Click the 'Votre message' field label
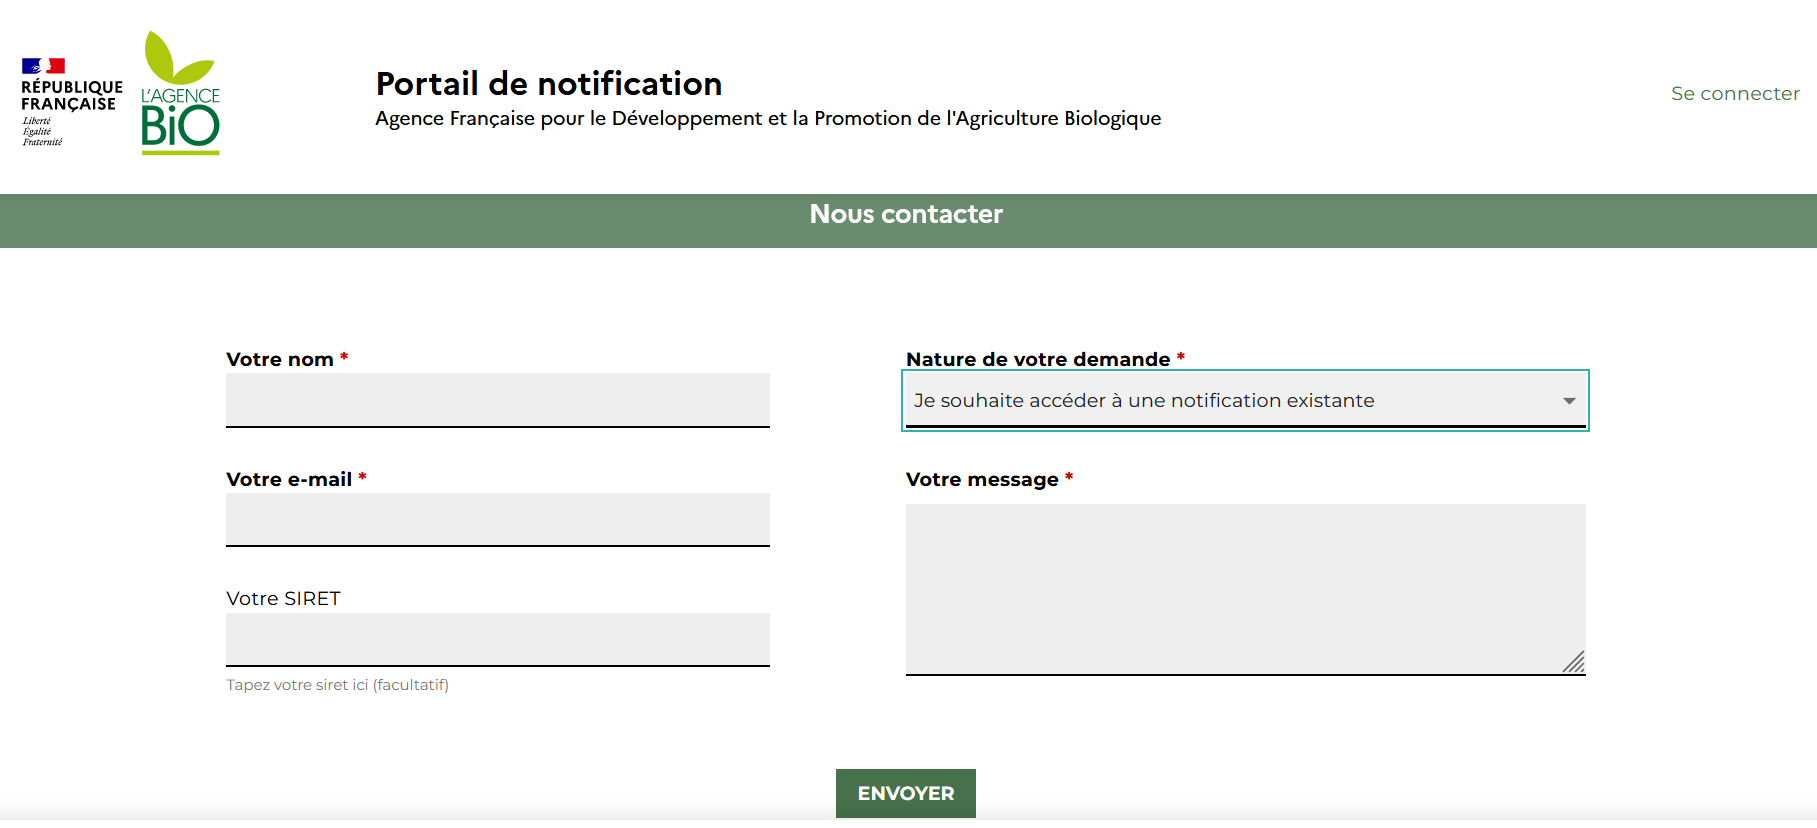The width and height of the screenshot is (1817, 828). pyautogui.click(x=982, y=479)
